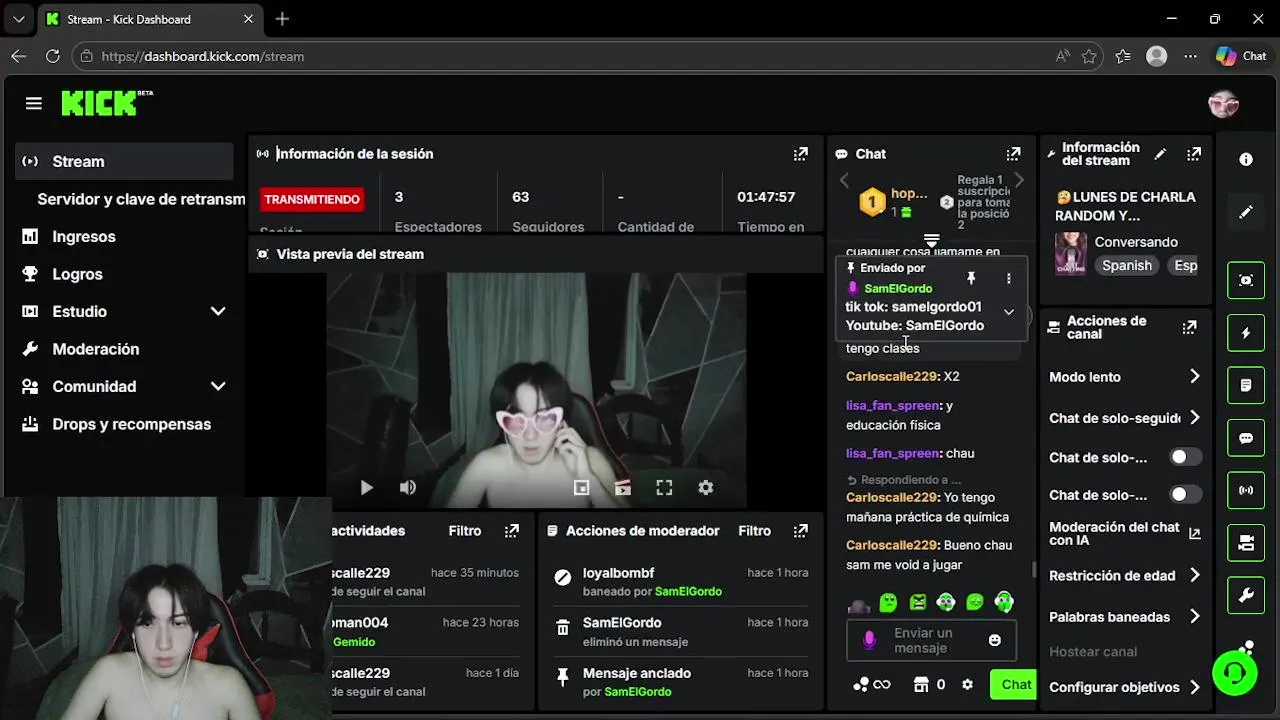Click Filtro in the activities panel
Screen dimensions: 1280x720
[465, 531]
